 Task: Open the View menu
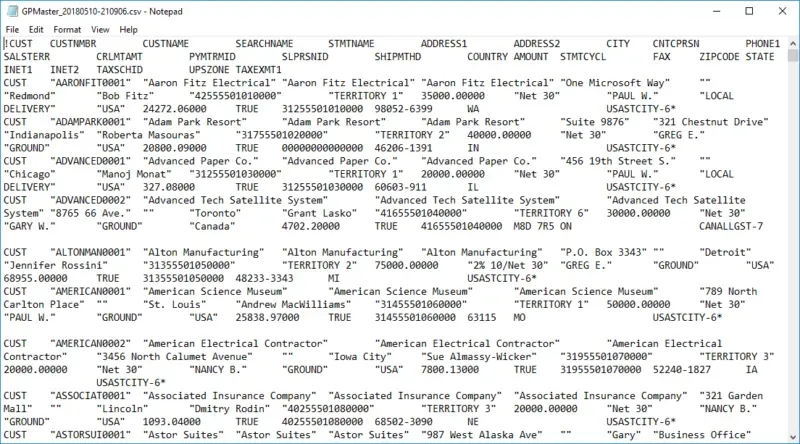click(99, 30)
